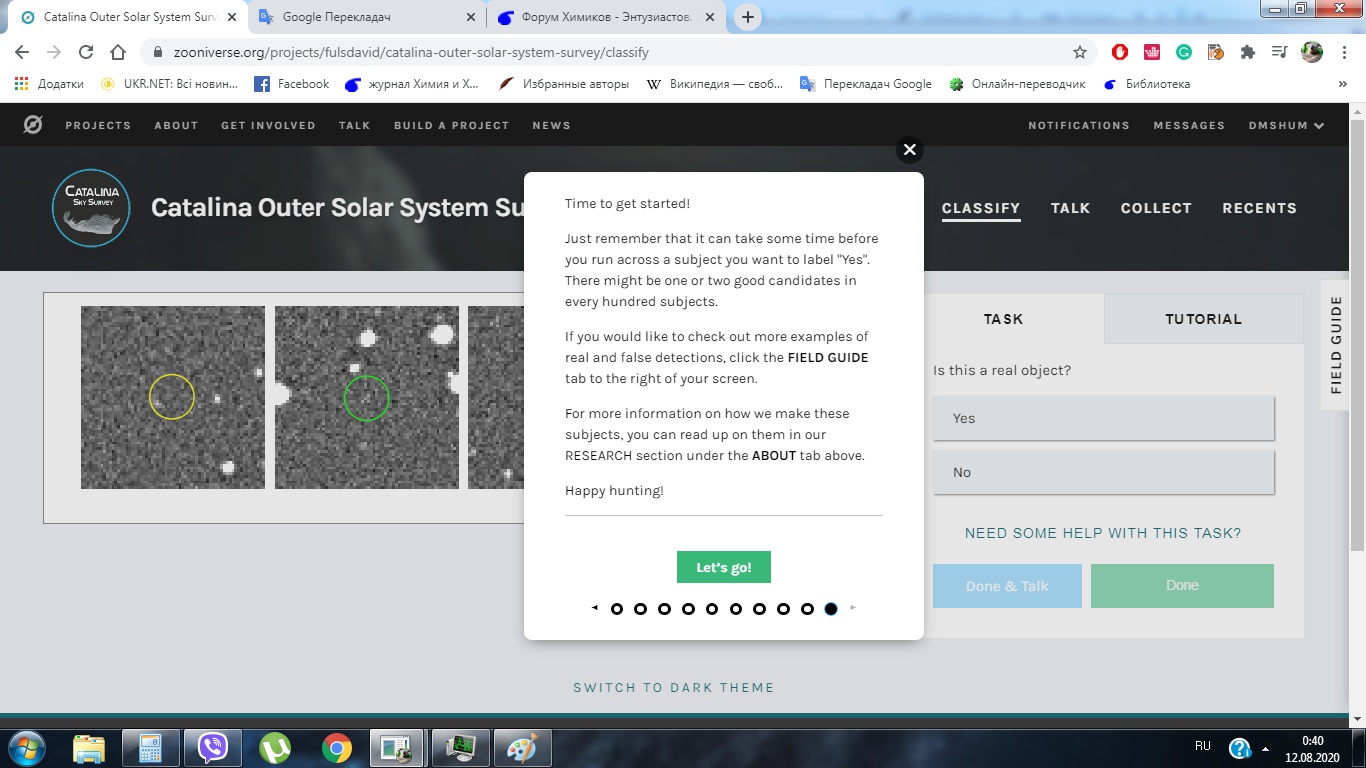Click the Zooniverse logo icon

(33, 125)
